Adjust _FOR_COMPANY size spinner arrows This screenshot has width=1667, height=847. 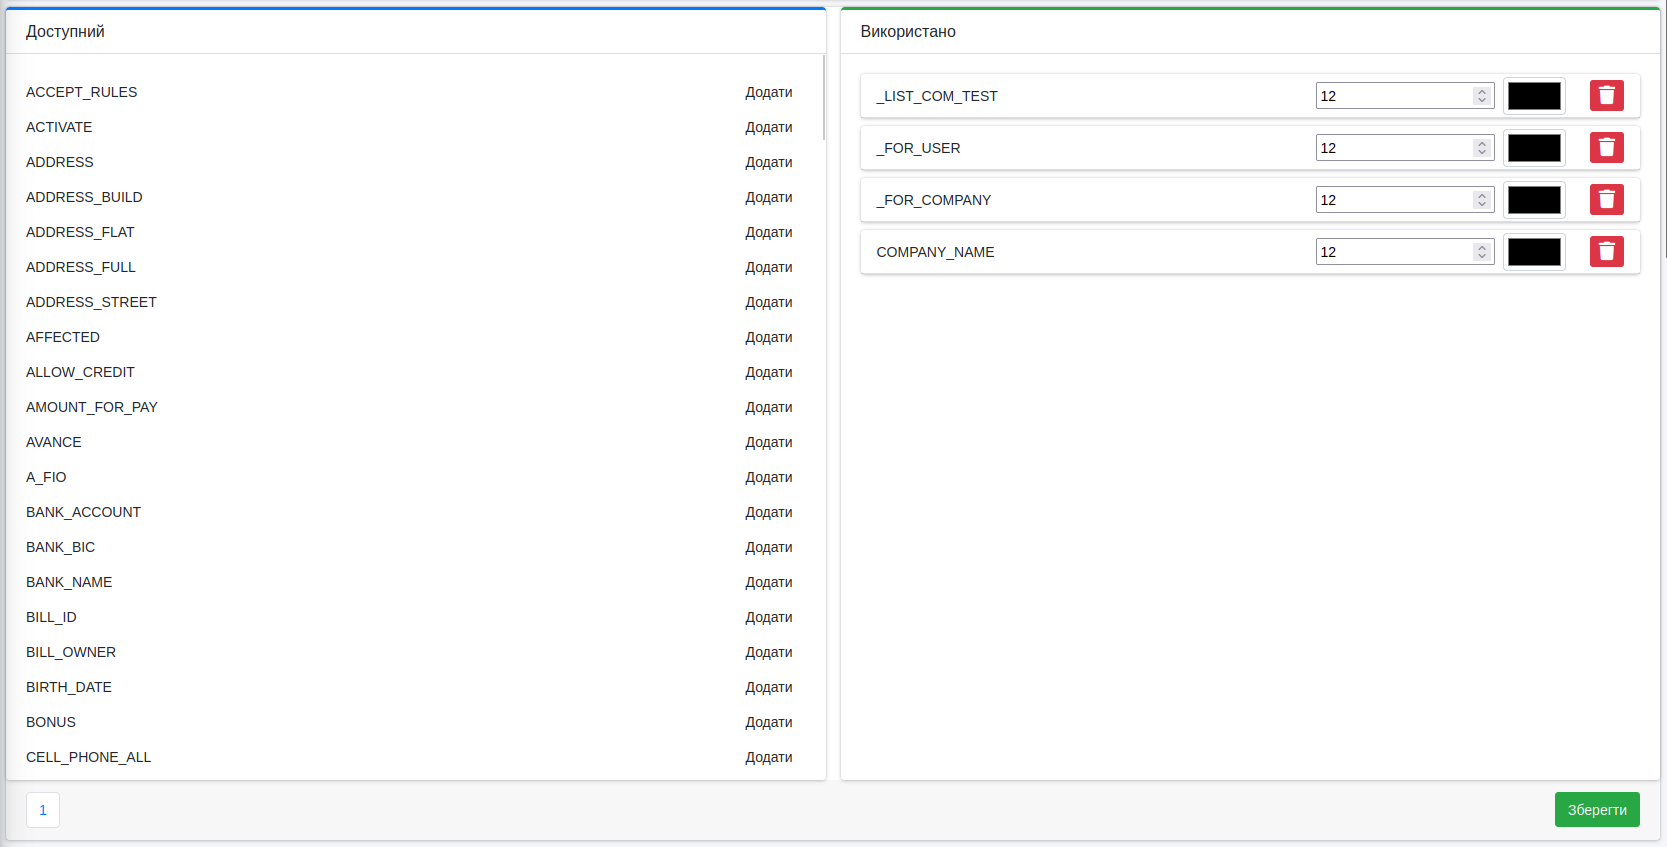pyautogui.click(x=1482, y=200)
